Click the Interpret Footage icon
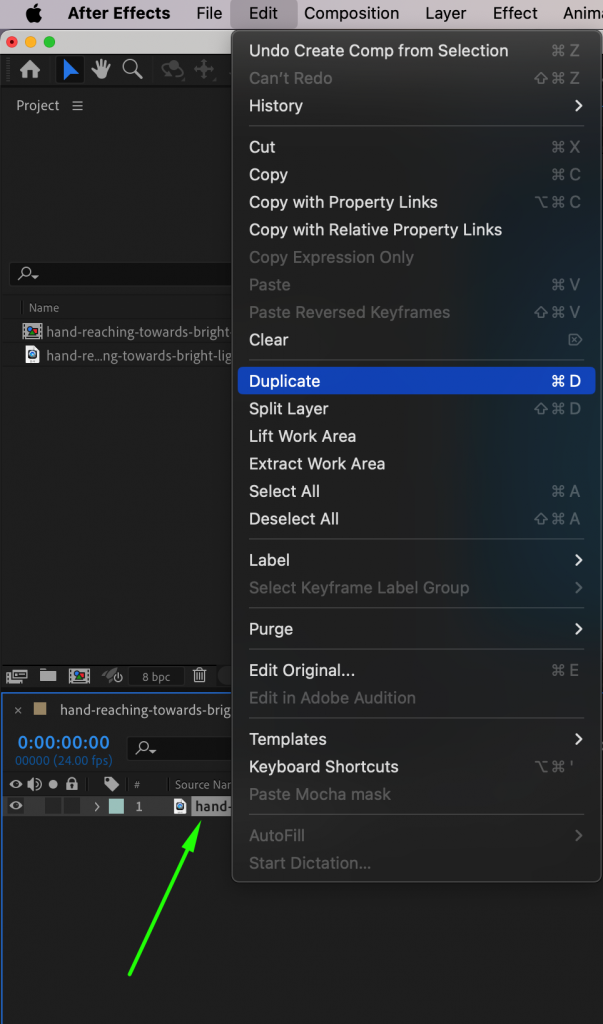The image size is (603, 1024). pyautogui.click(x=17, y=676)
